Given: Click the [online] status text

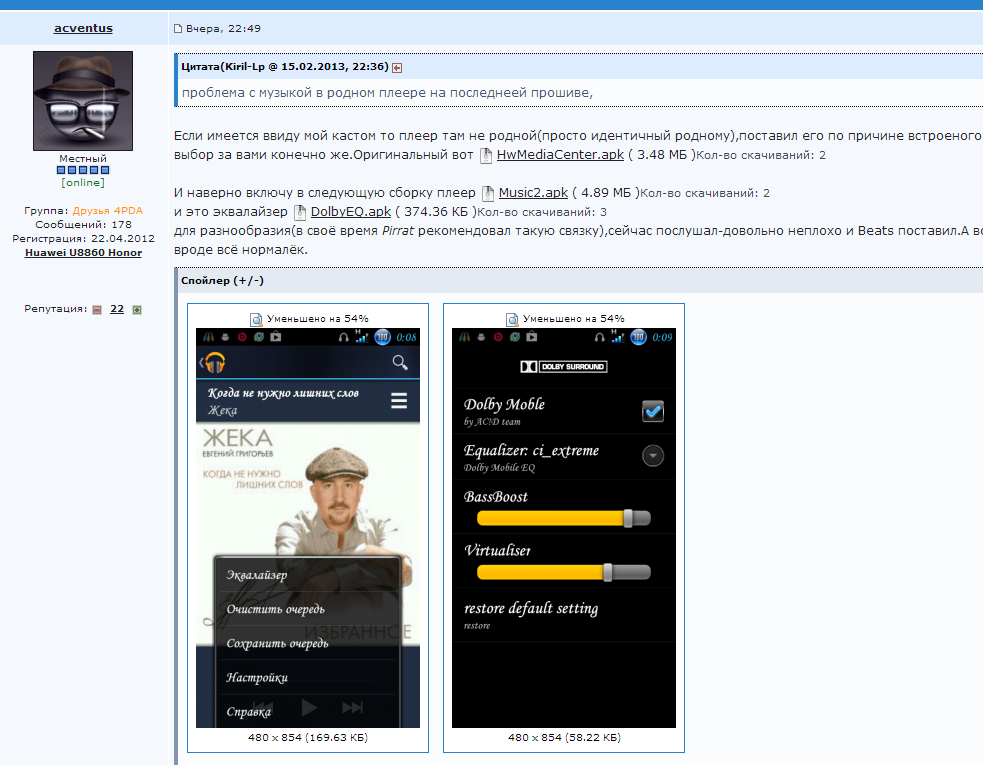Looking at the screenshot, I should (x=83, y=182).
